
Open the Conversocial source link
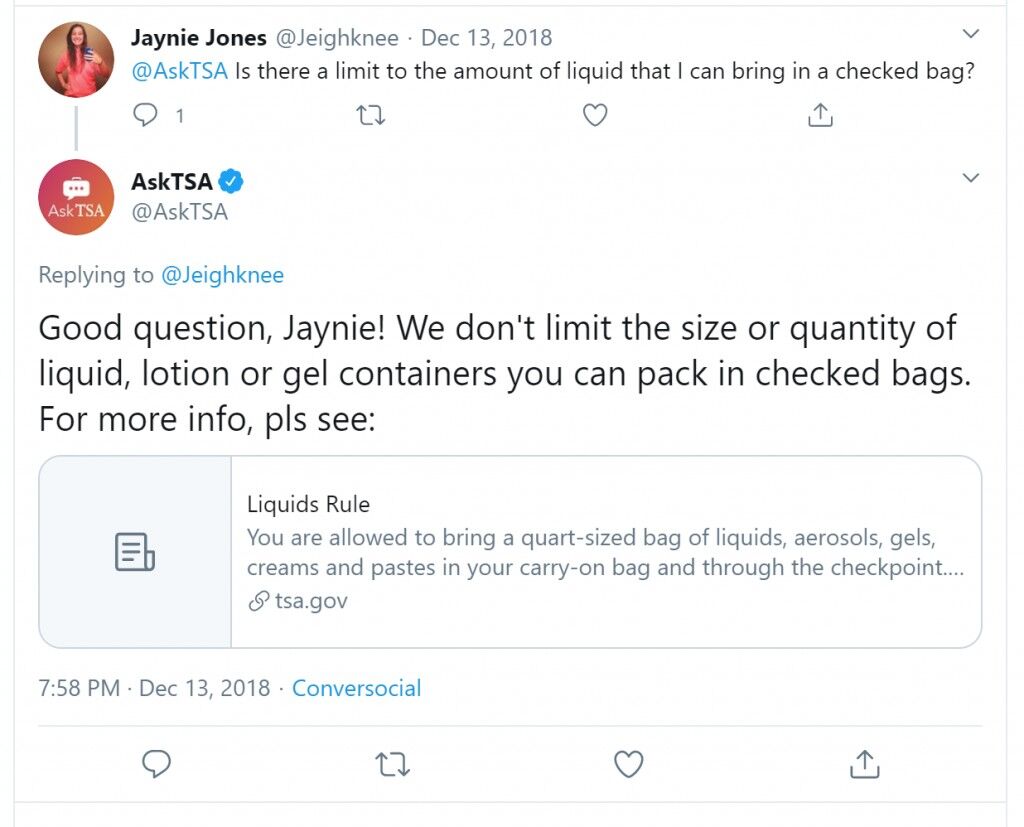357,688
